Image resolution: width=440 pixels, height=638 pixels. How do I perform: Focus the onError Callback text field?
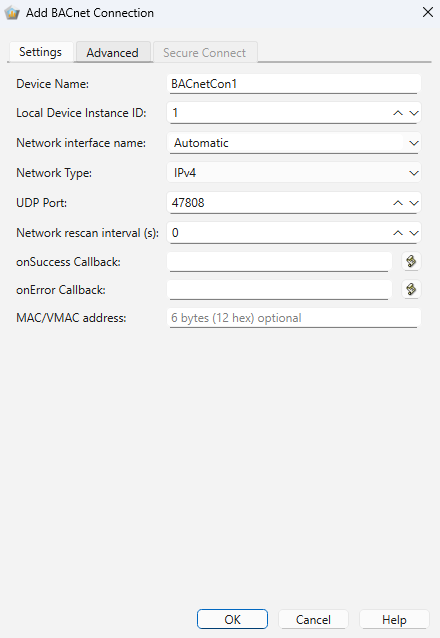pos(279,290)
